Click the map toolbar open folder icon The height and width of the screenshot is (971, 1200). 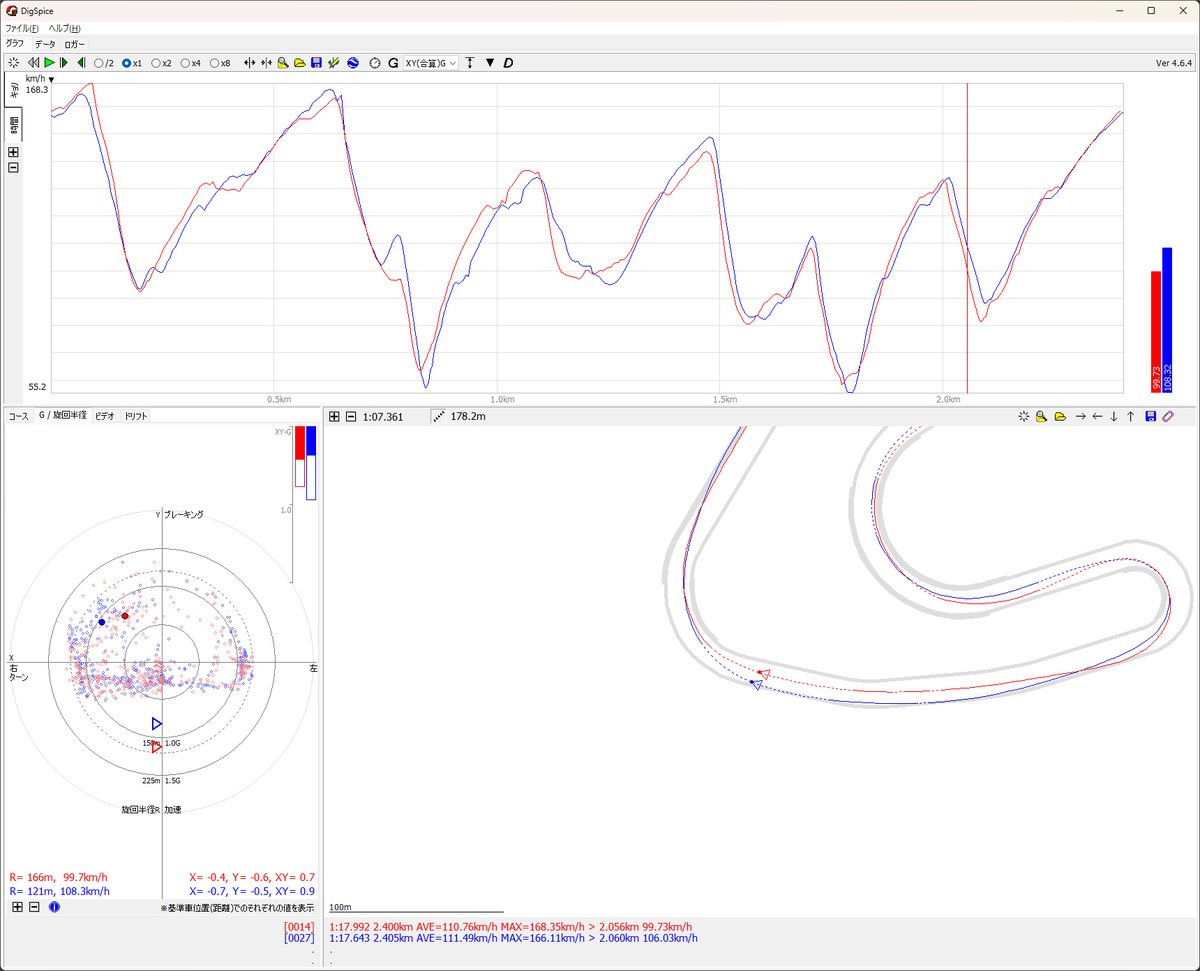click(1060, 416)
